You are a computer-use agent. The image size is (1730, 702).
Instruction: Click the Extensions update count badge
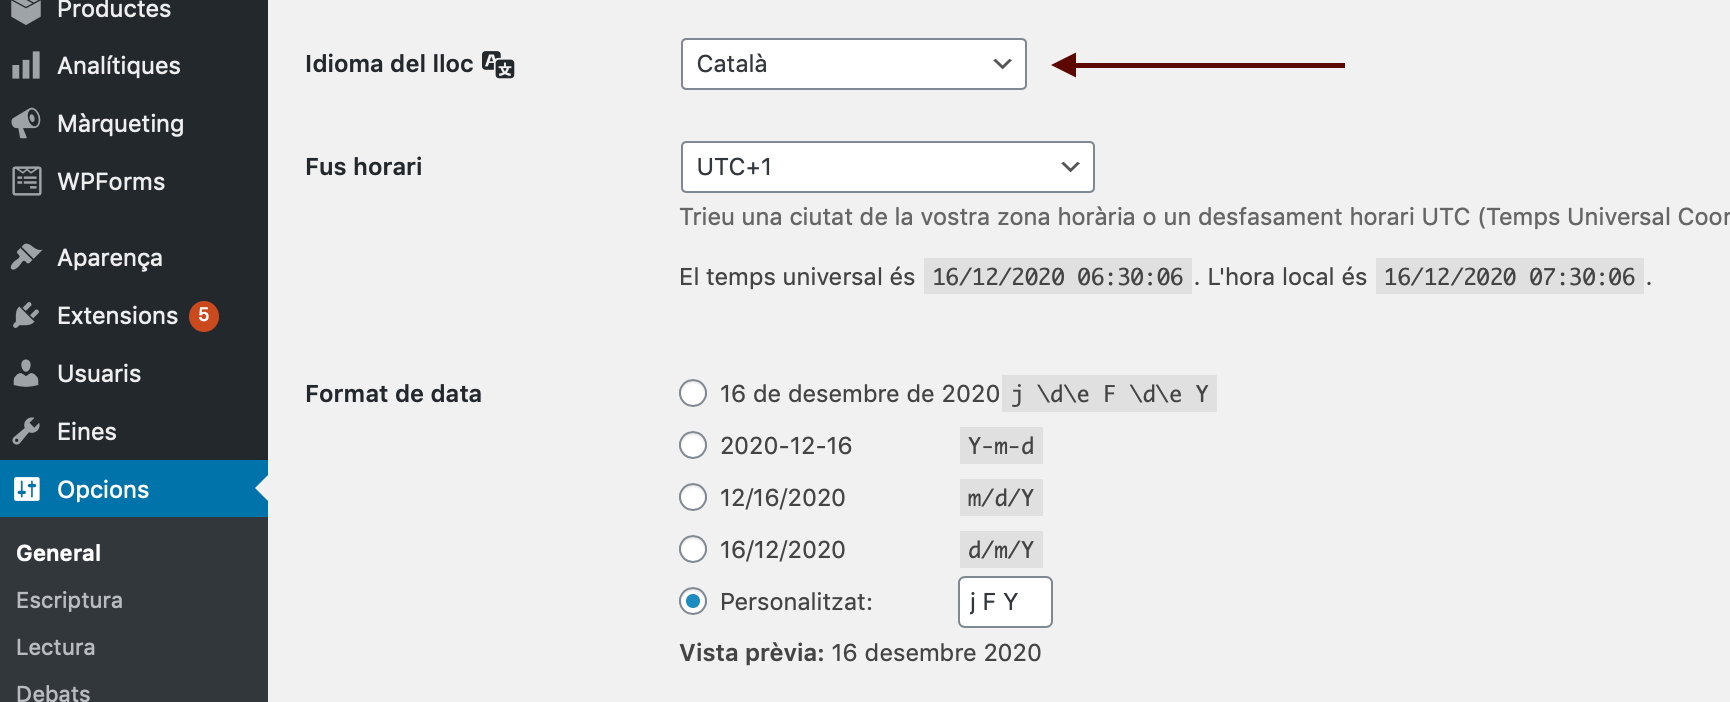tap(204, 315)
